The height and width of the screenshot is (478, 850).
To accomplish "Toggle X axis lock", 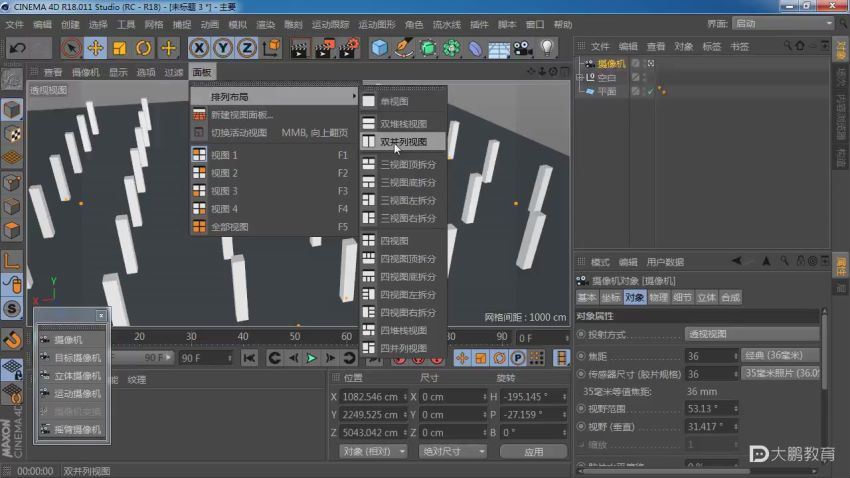I will [x=199, y=48].
